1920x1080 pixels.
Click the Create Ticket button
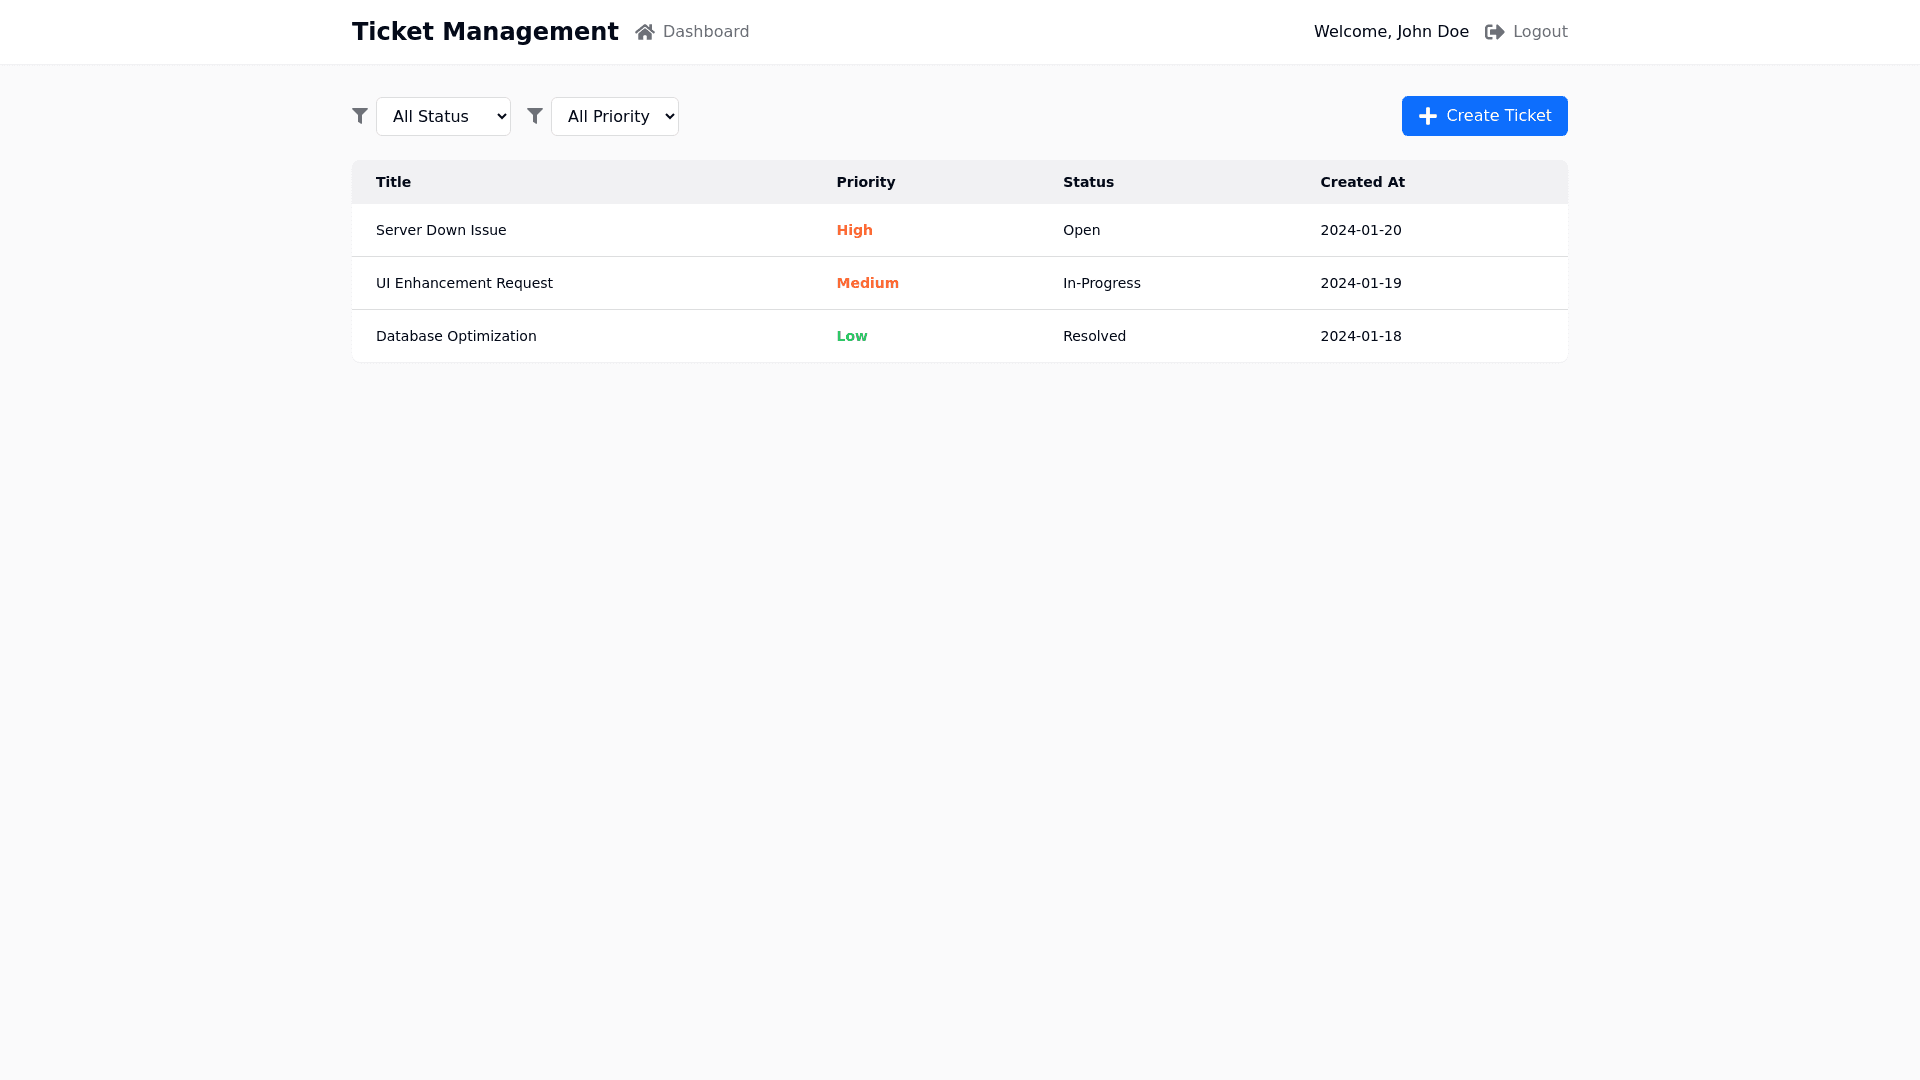tap(1484, 116)
